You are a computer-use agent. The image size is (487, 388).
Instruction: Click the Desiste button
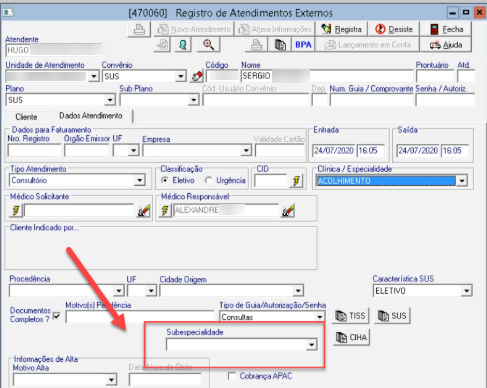(x=394, y=29)
